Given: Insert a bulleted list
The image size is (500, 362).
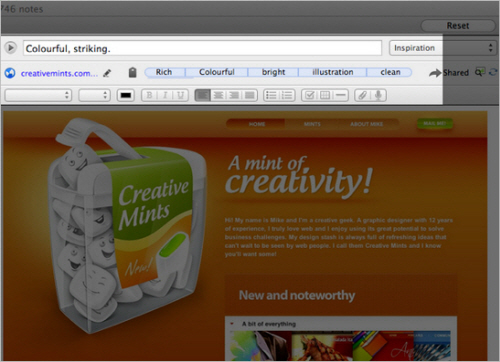Looking at the screenshot, I should point(271,96).
